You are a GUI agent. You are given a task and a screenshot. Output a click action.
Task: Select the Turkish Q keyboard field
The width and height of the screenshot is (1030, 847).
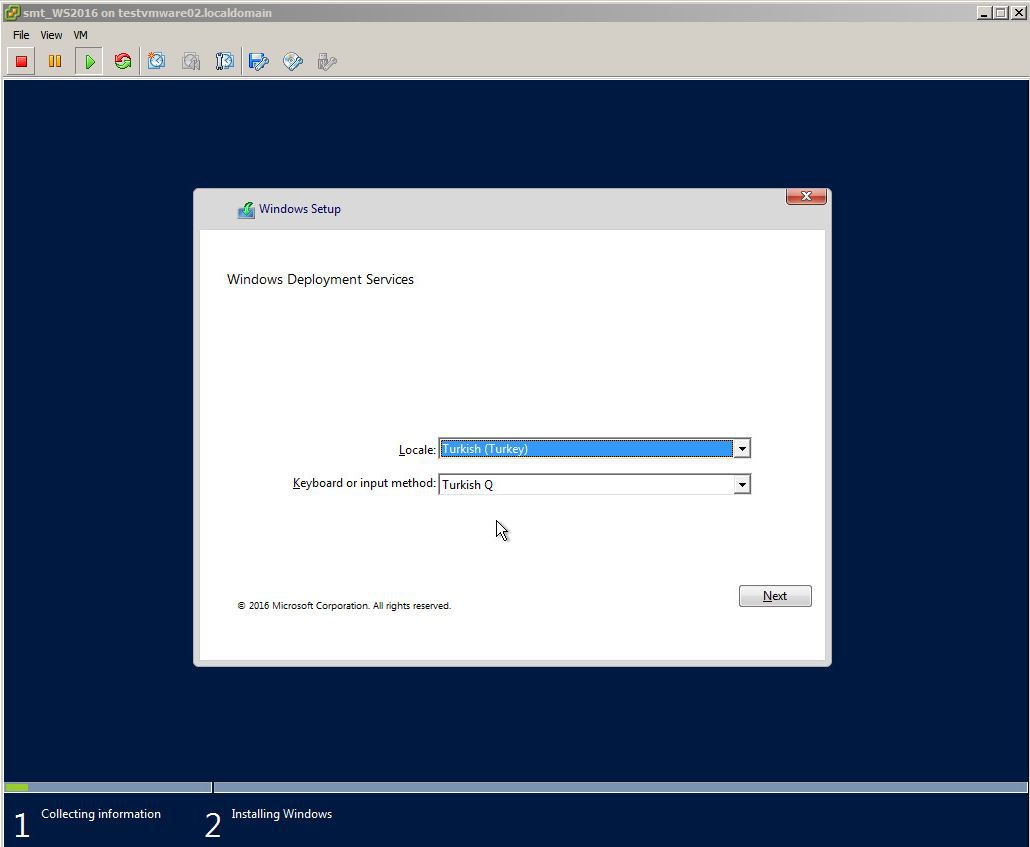click(580, 484)
